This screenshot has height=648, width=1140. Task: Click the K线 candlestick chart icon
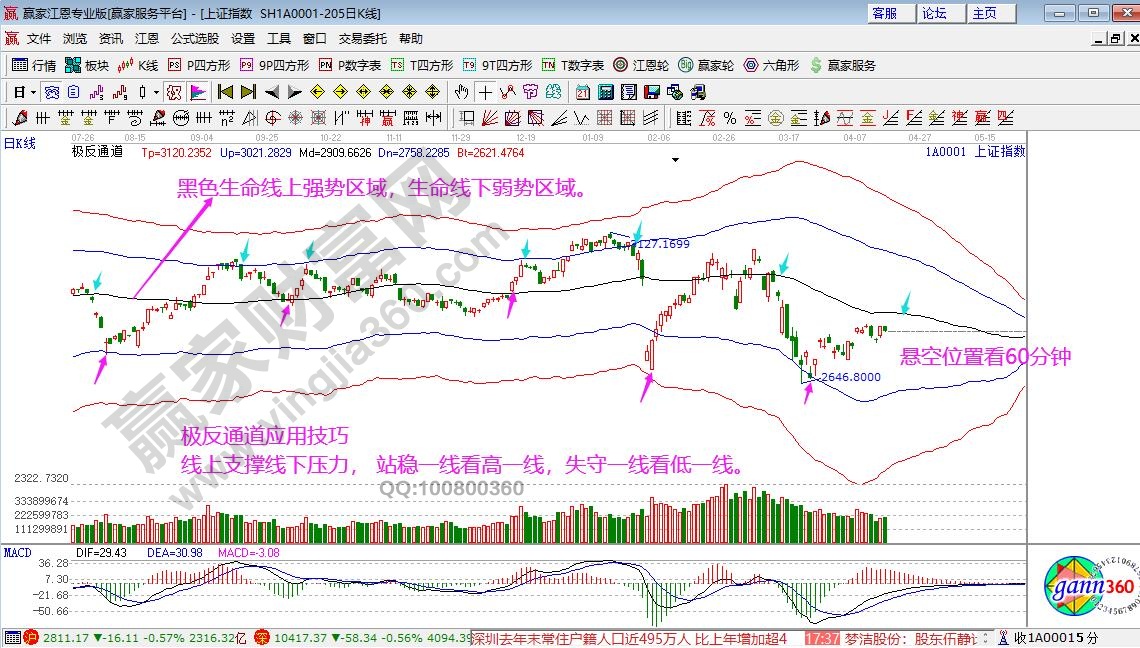(x=138, y=65)
